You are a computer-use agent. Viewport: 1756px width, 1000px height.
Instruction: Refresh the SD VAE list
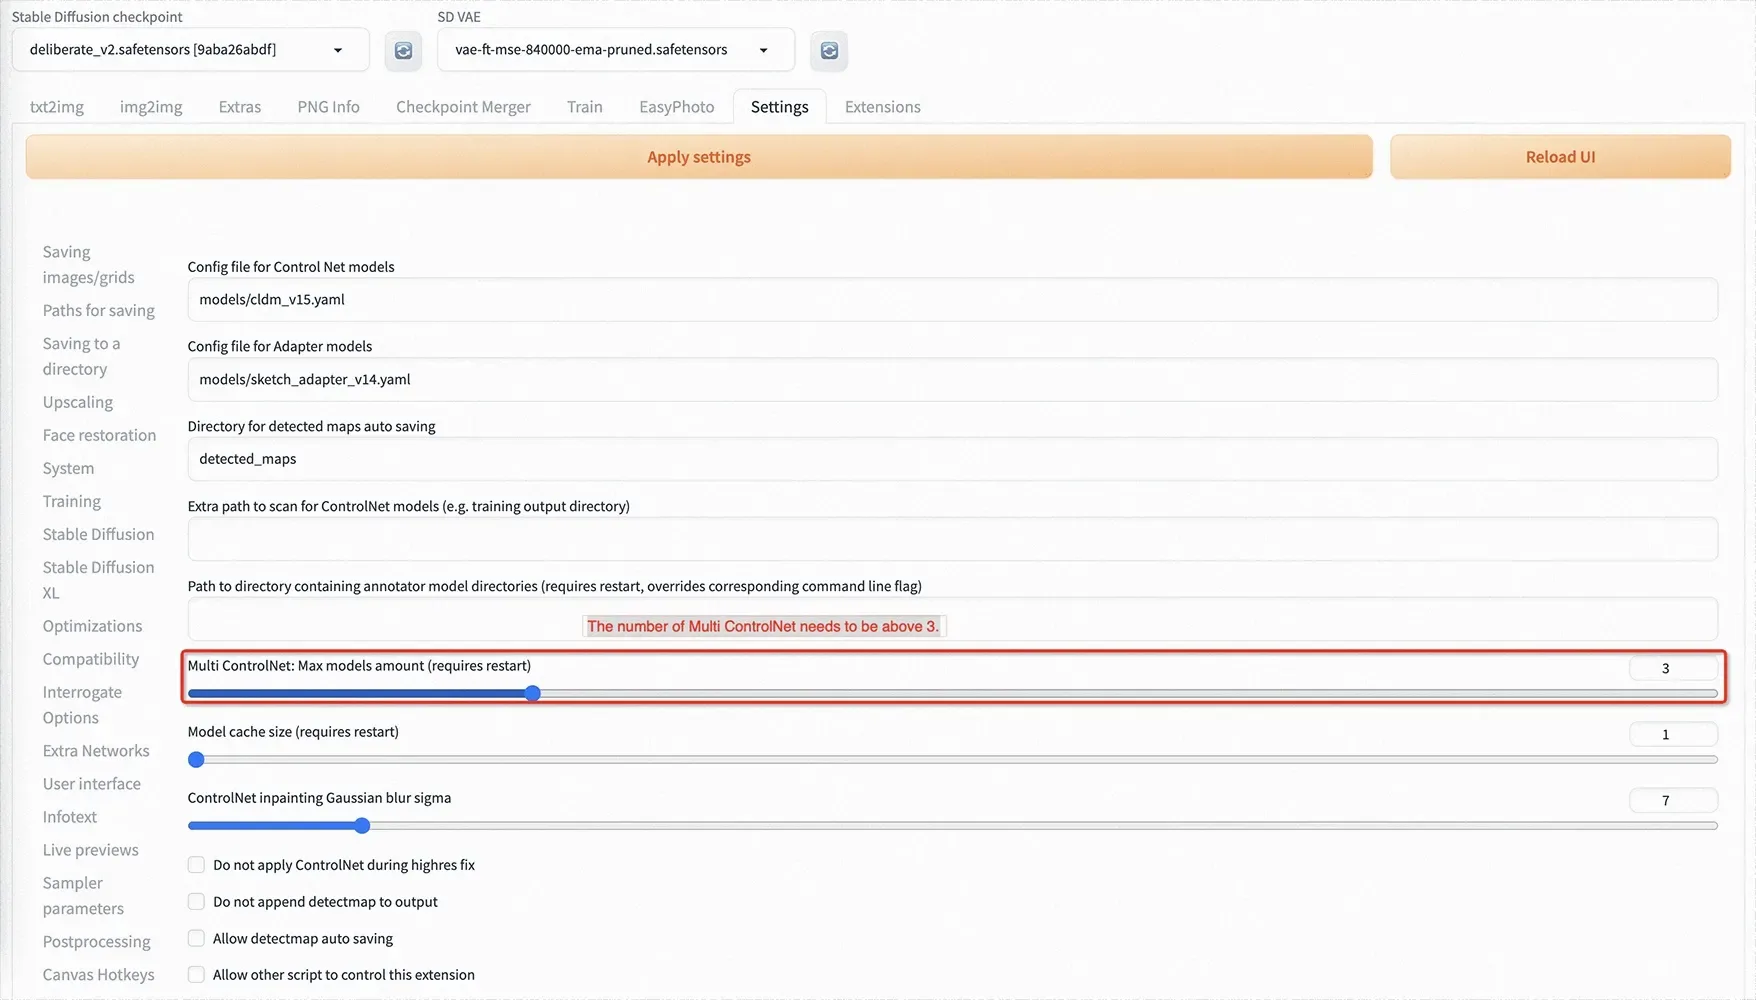(x=829, y=50)
